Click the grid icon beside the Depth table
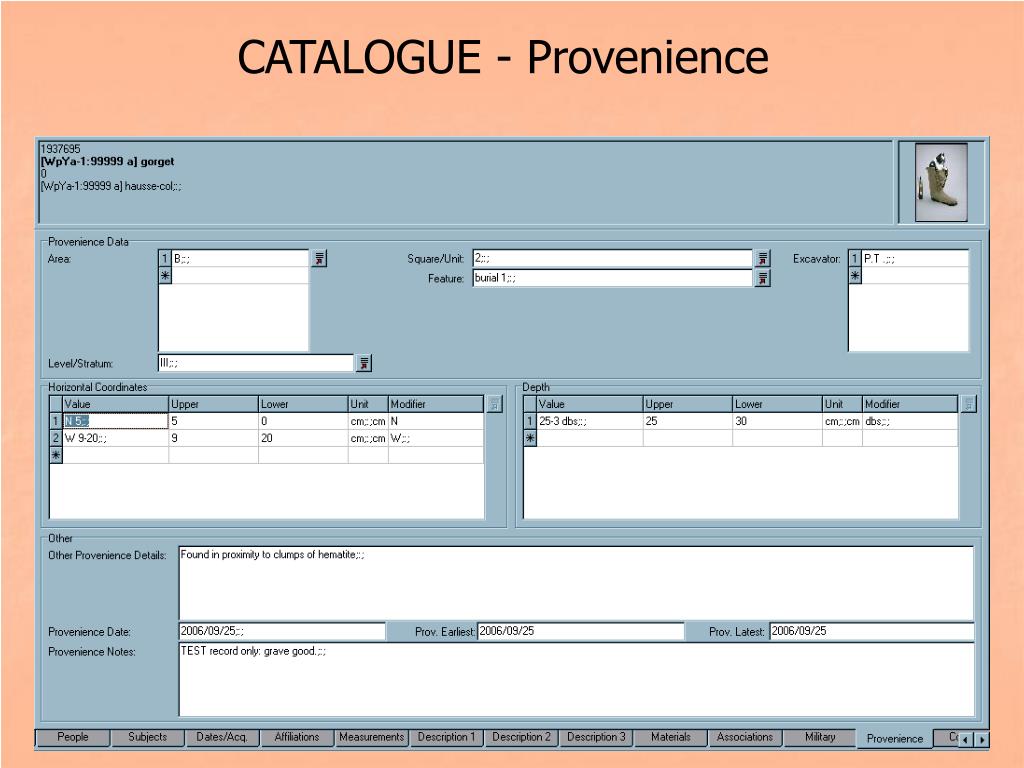Image resolution: width=1024 pixels, height=768 pixels. click(x=968, y=404)
